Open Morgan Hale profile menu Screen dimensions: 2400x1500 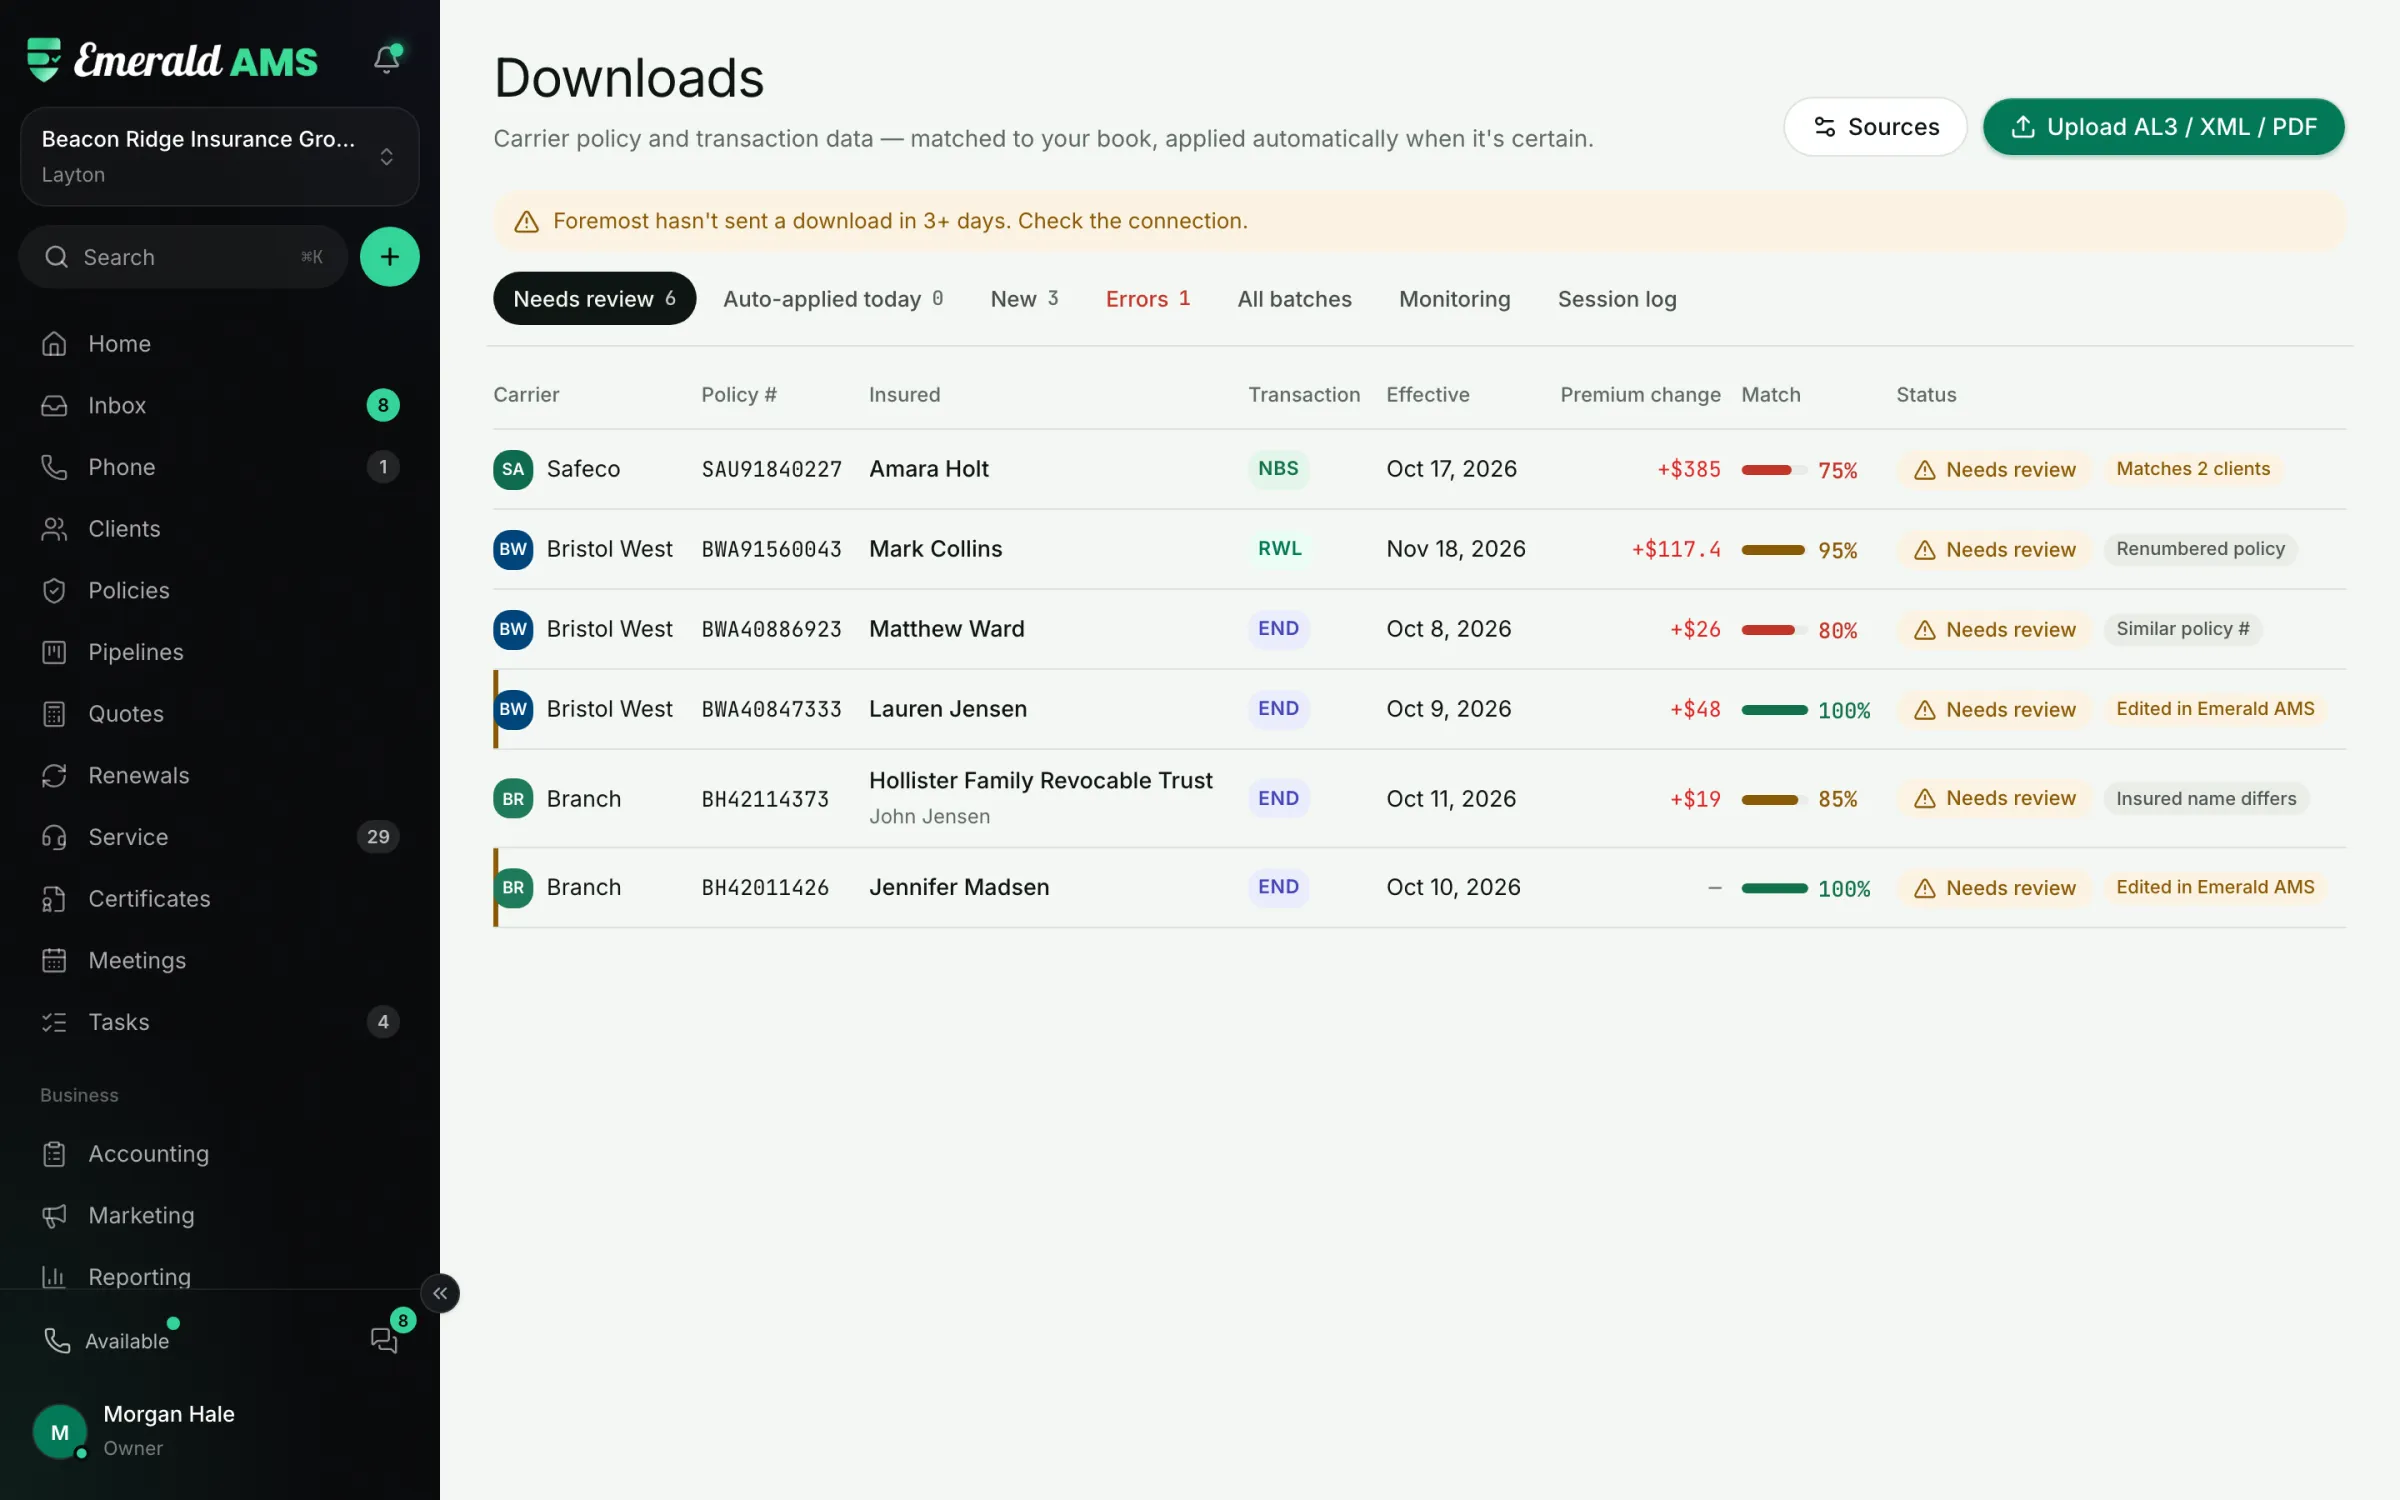(219, 1431)
